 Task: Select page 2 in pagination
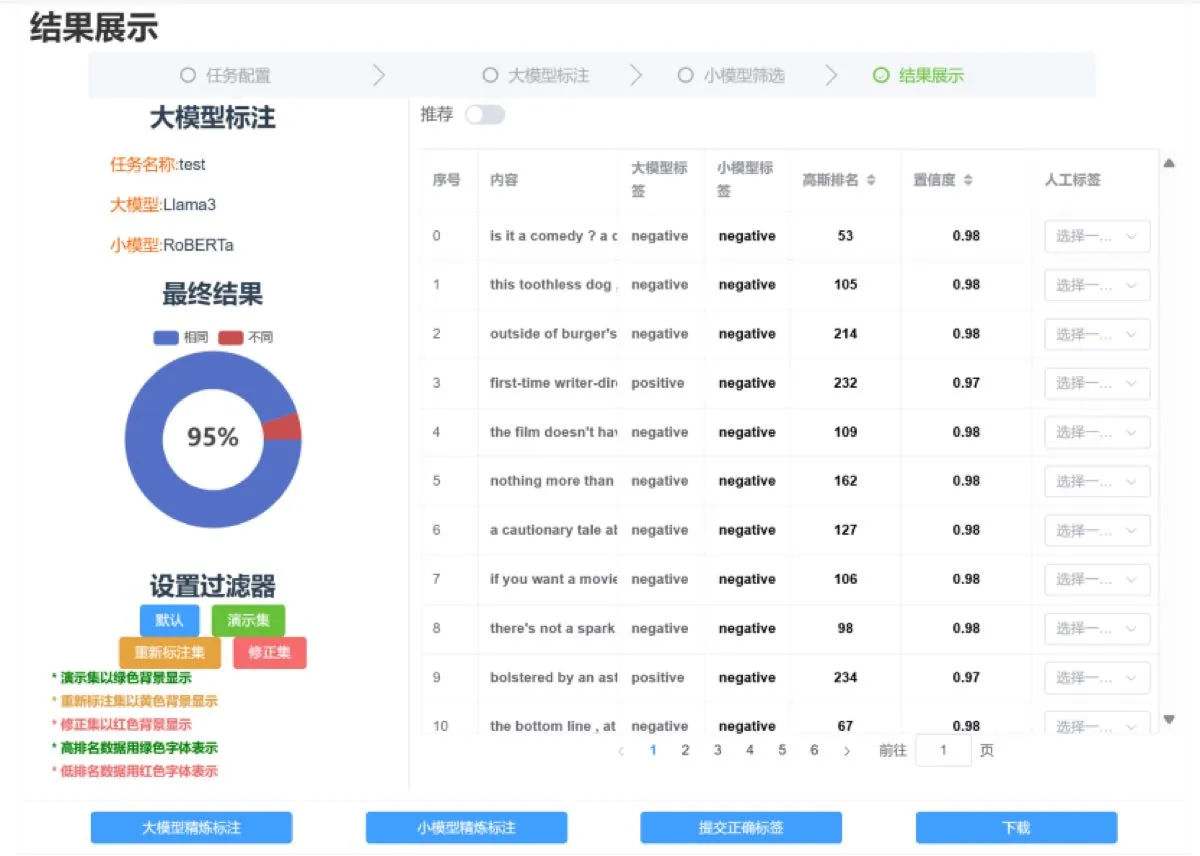click(685, 750)
